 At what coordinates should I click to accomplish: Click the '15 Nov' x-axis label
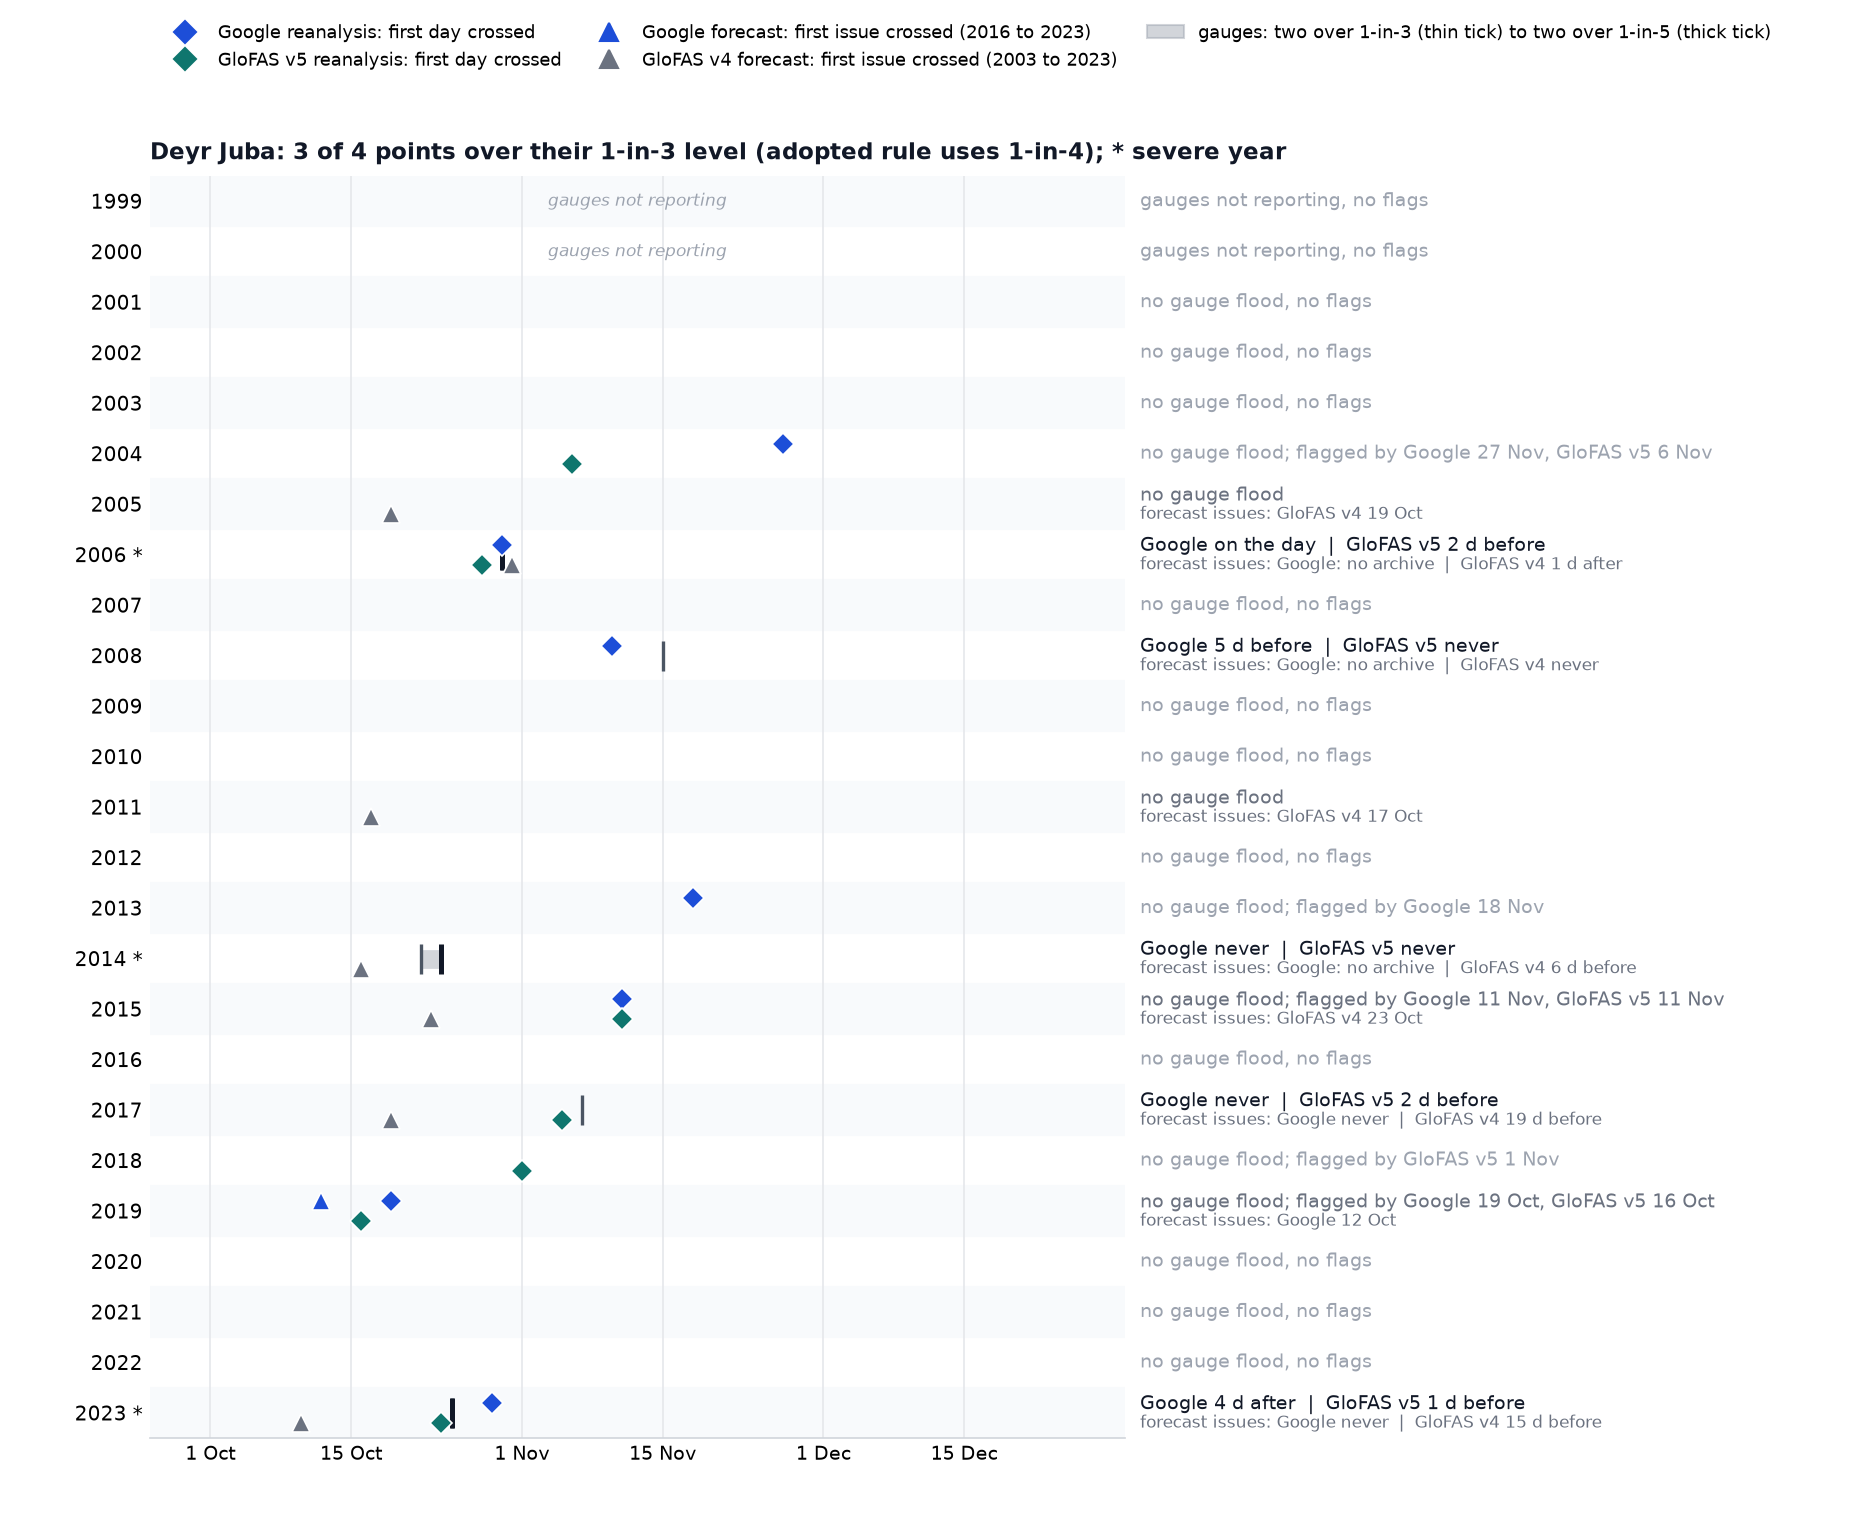663,1454
